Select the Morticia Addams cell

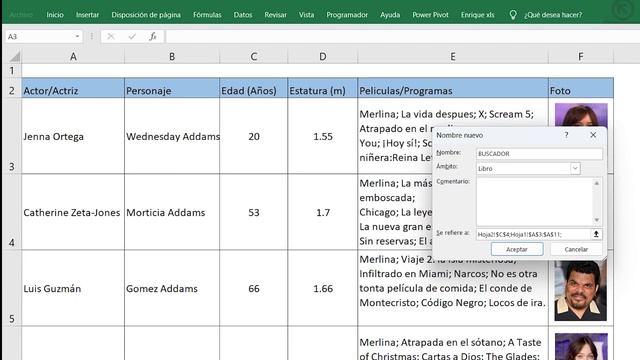tap(172, 212)
